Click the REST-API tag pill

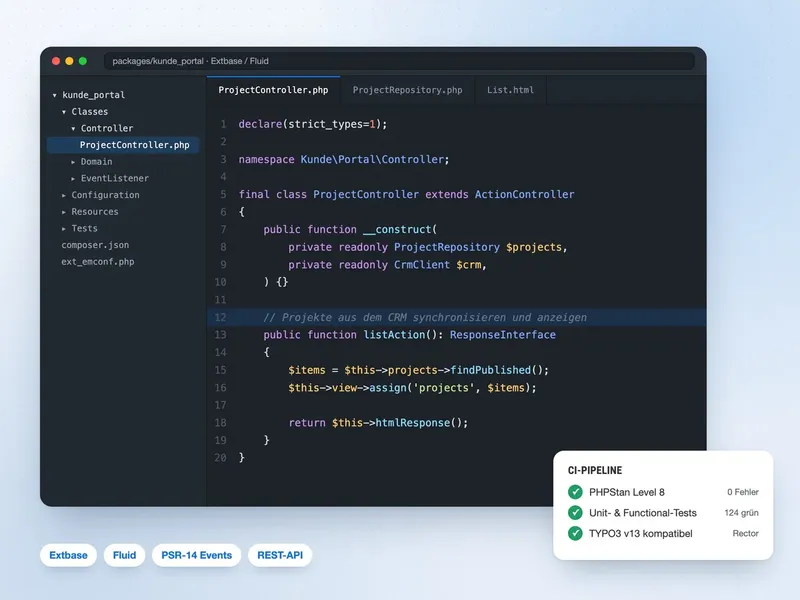tap(280, 555)
